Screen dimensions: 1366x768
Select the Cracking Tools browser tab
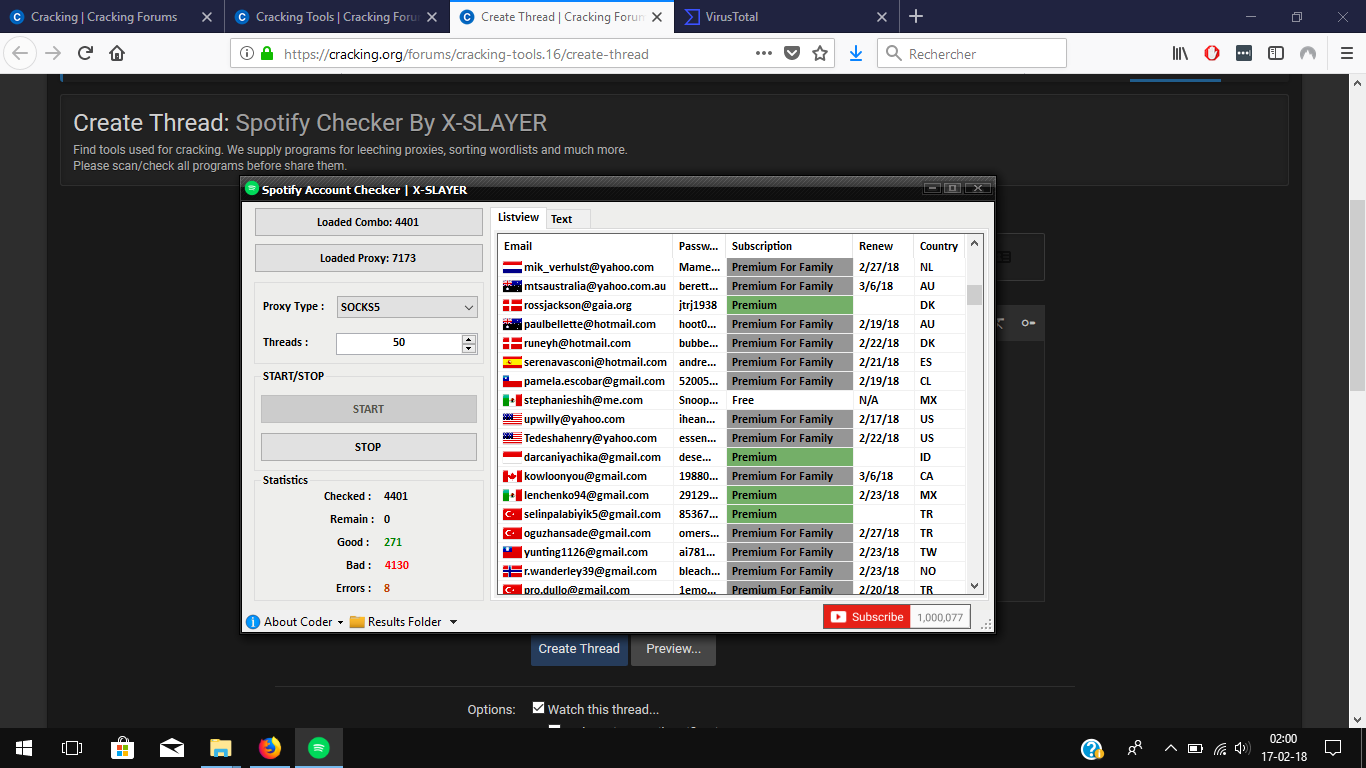[336, 16]
